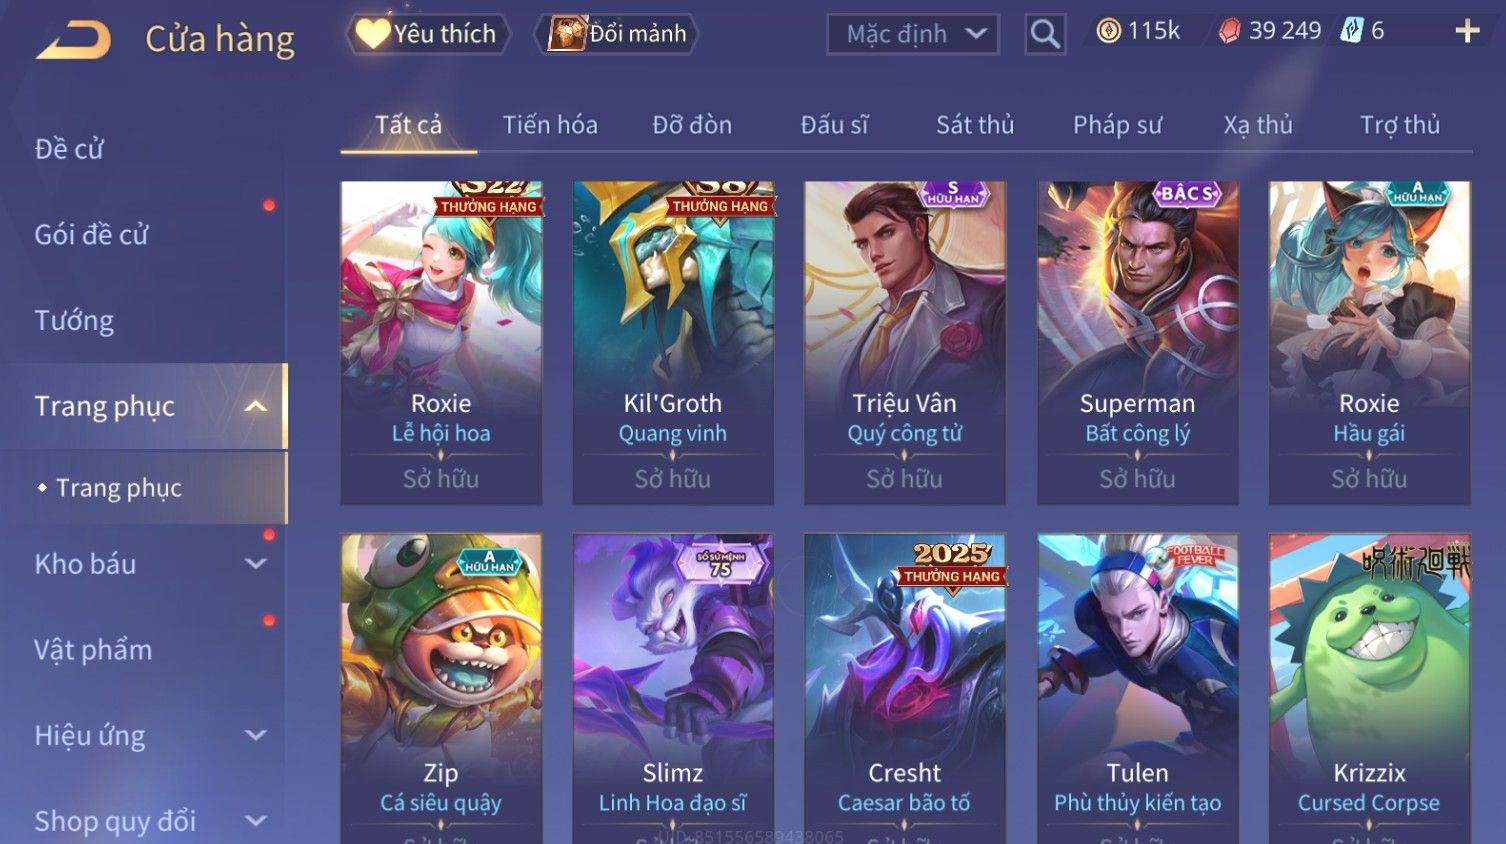This screenshot has width=1506, height=844.
Task: Expand the Shop quy đổi section
Action: 256,821
